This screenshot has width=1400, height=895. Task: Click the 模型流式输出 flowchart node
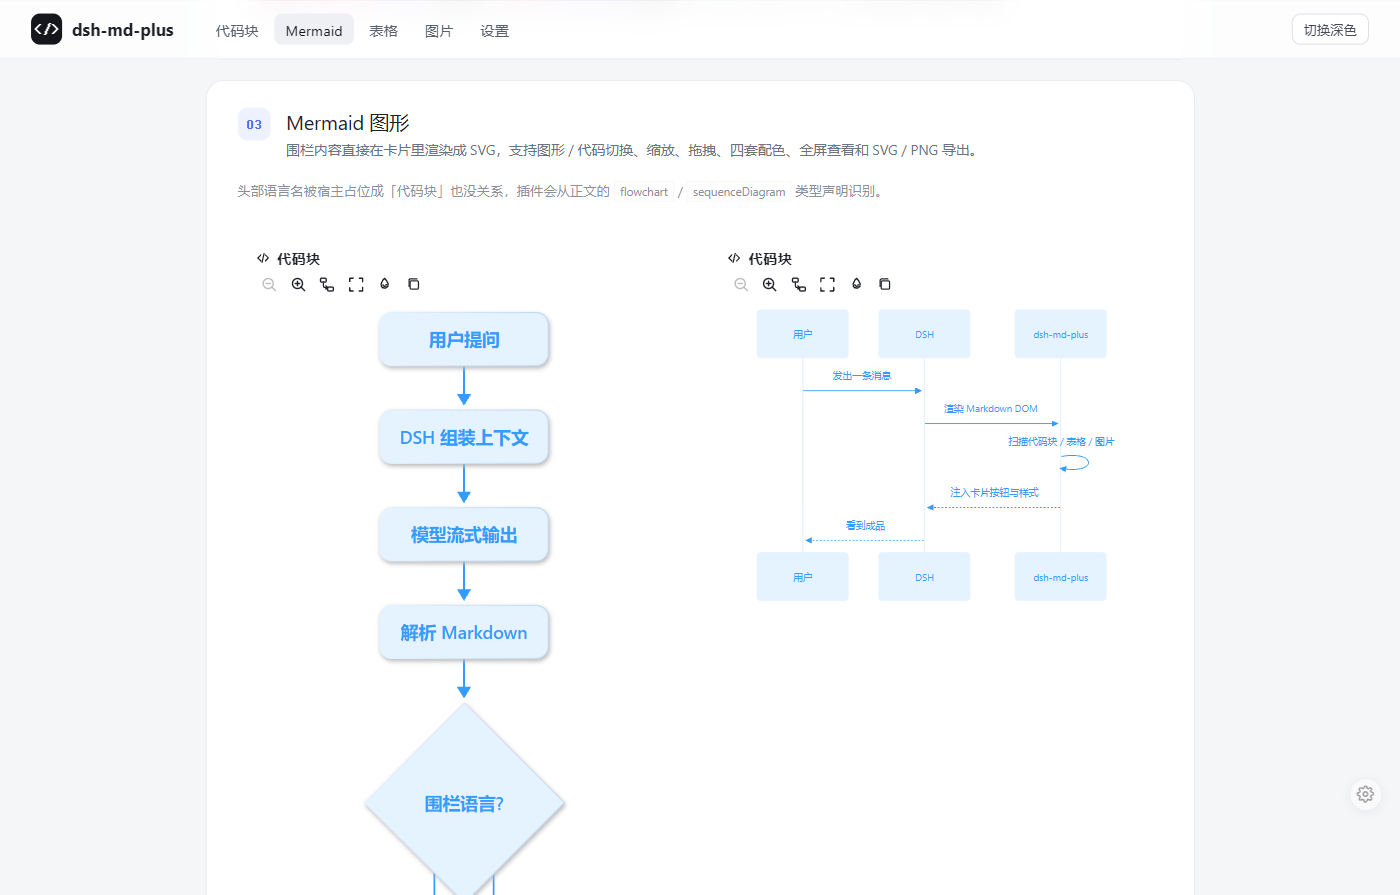click(x=464, y=535)
